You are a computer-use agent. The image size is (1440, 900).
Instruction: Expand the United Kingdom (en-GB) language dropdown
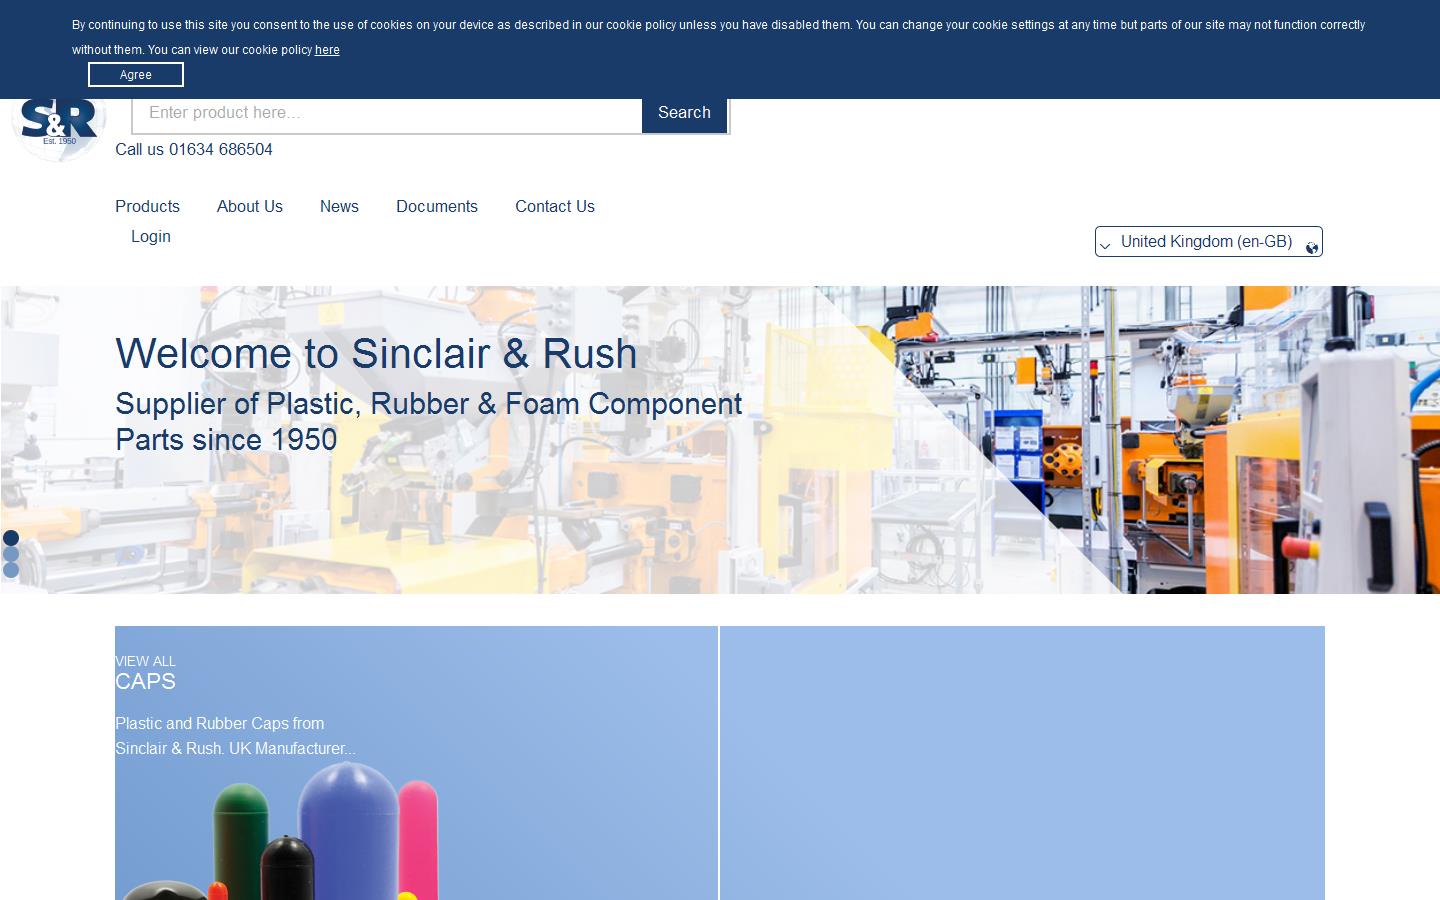[x=1208, y=242]
